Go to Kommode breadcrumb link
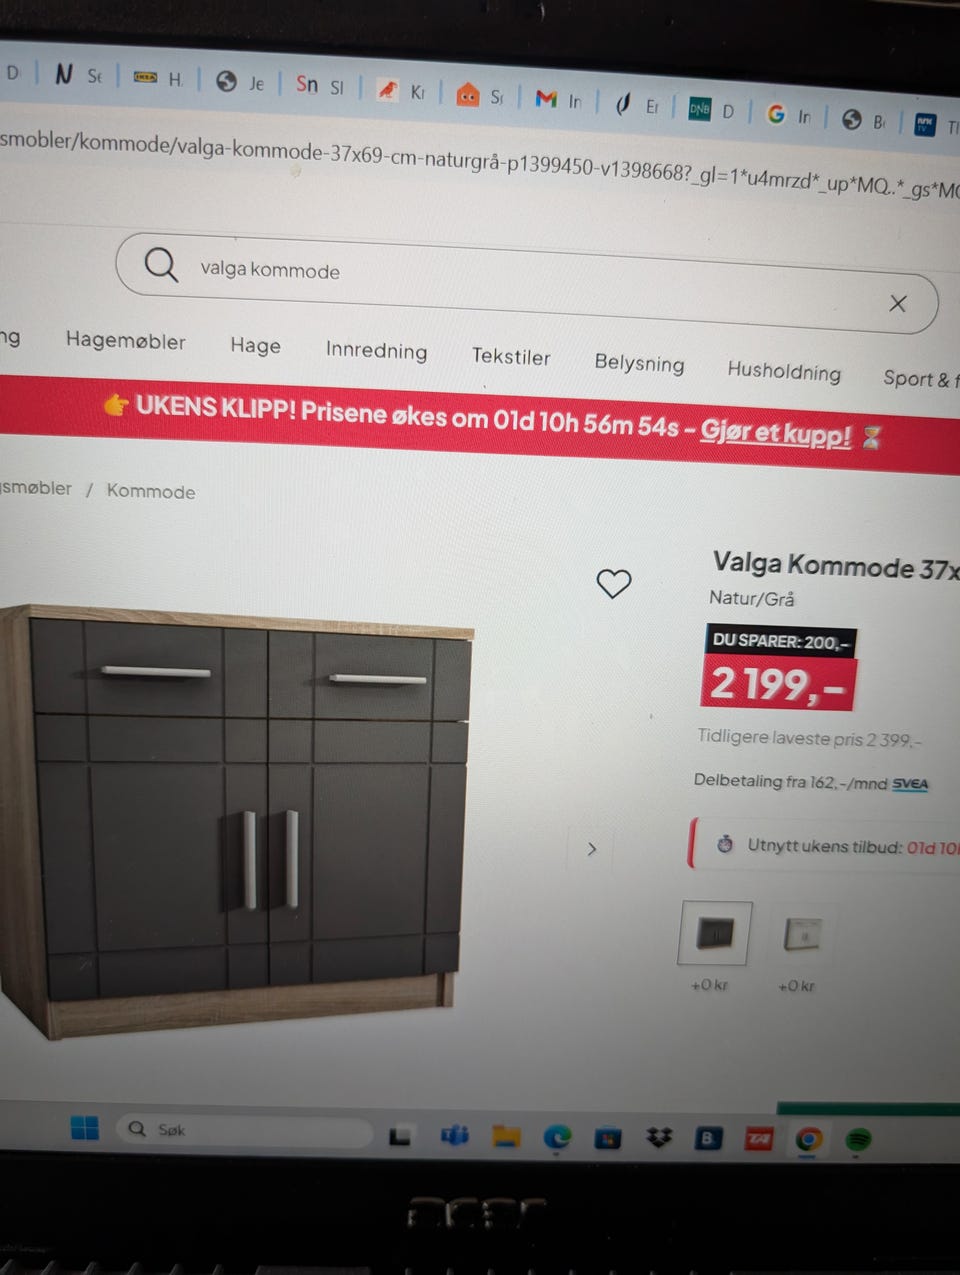 (x=151, y=491)
